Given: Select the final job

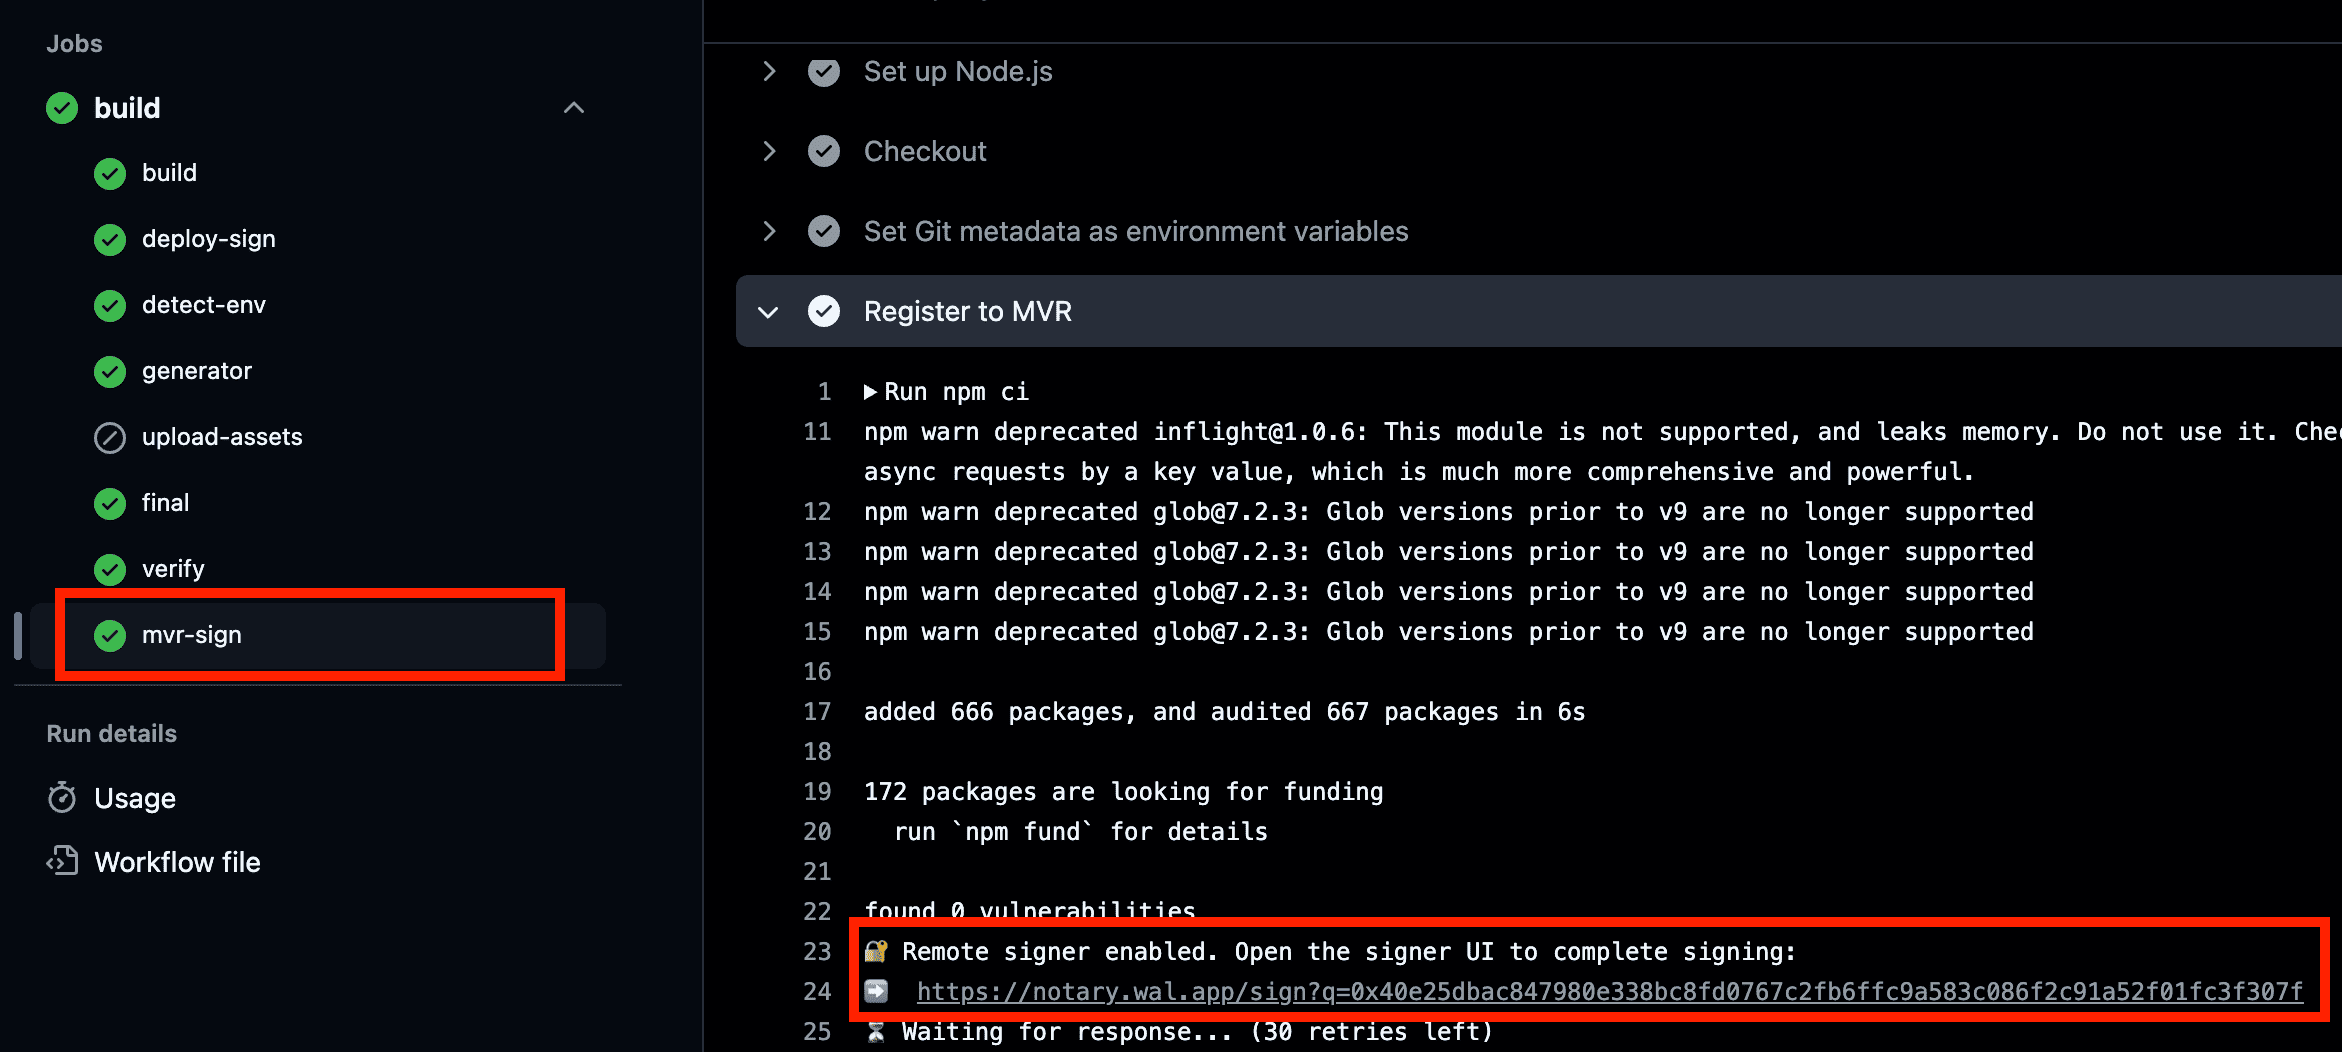Looking at the screenshot, I should pos(165,503).
